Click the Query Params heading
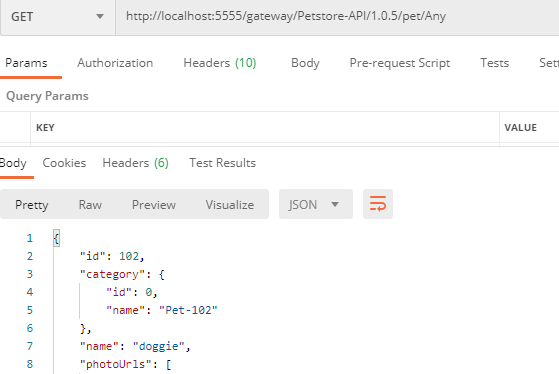559x374 pixels. coord(47,96)
